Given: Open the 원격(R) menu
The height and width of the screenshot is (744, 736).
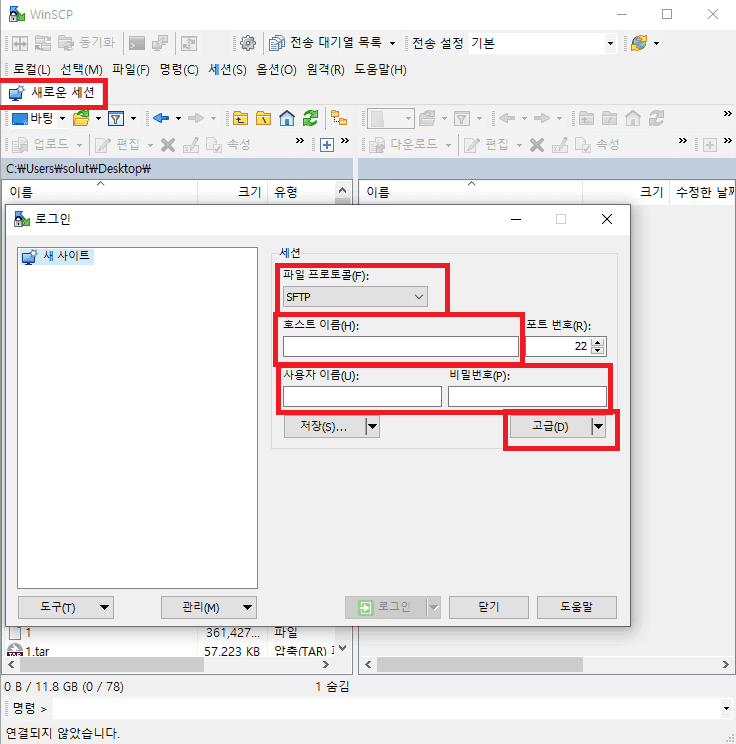Looking at the screenshot, I should click(x=326, y=70).
